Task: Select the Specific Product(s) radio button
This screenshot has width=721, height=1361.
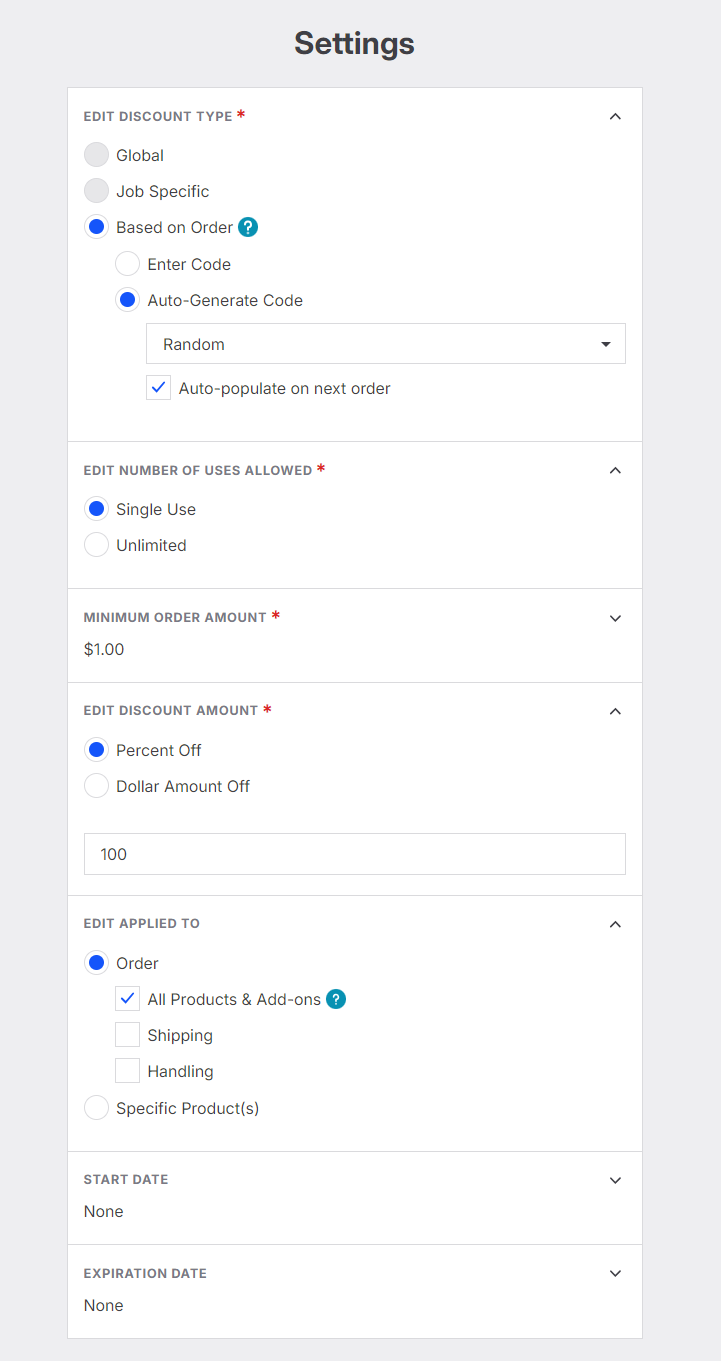Action: tap(96, 1108)
